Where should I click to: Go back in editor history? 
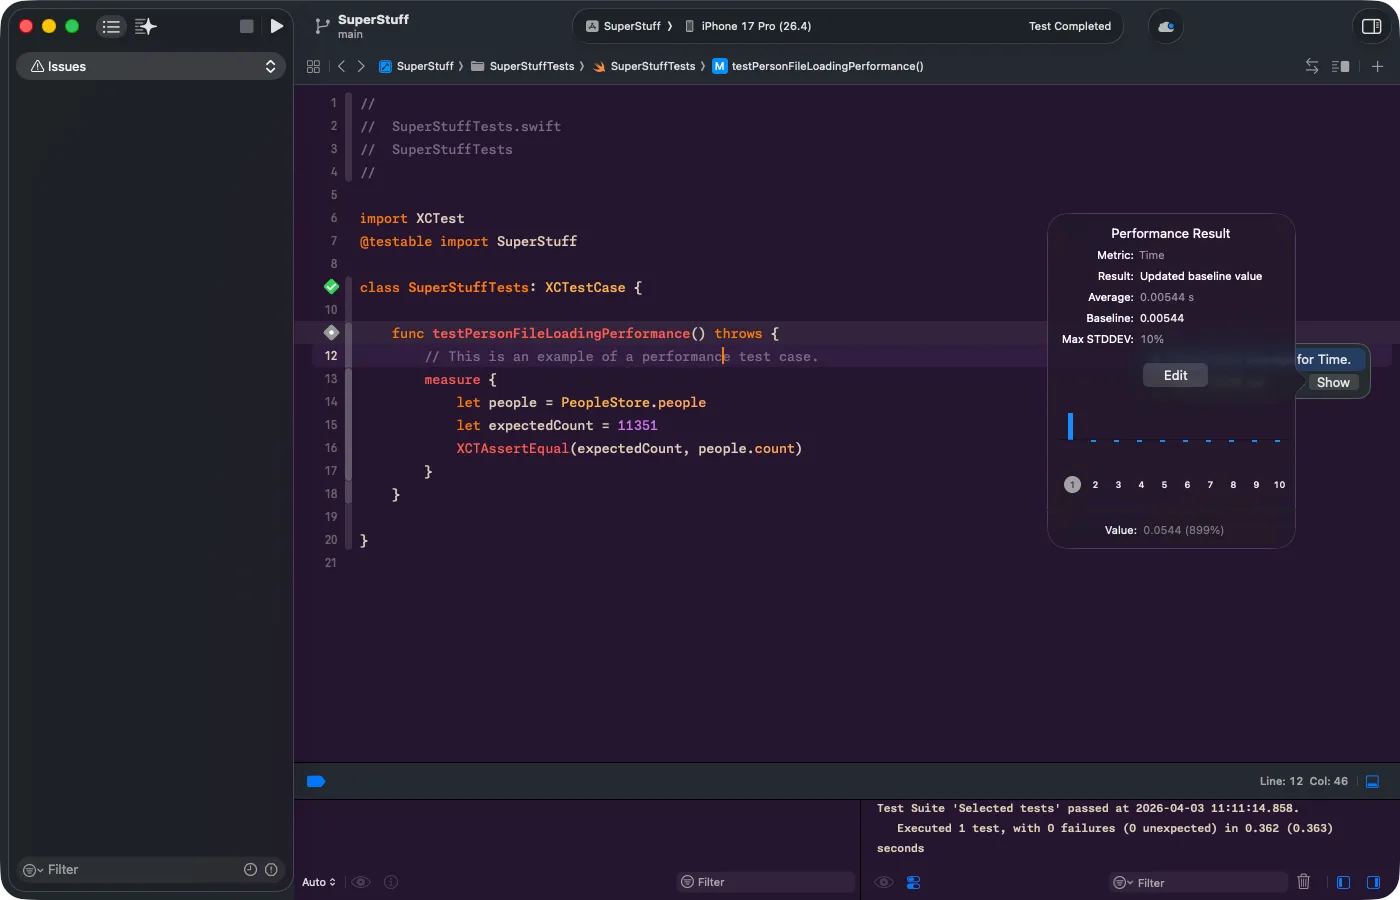point(341,66)
